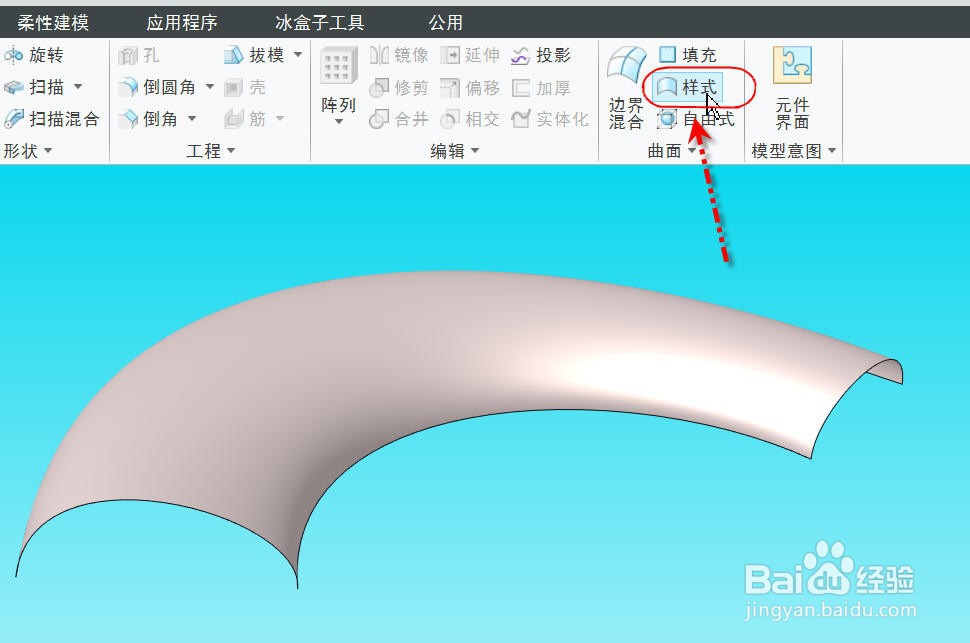Open the 自由式 (Freestyle) tool
The width and height of the screenshot is (970, 643).
click(x=696, y=119)
